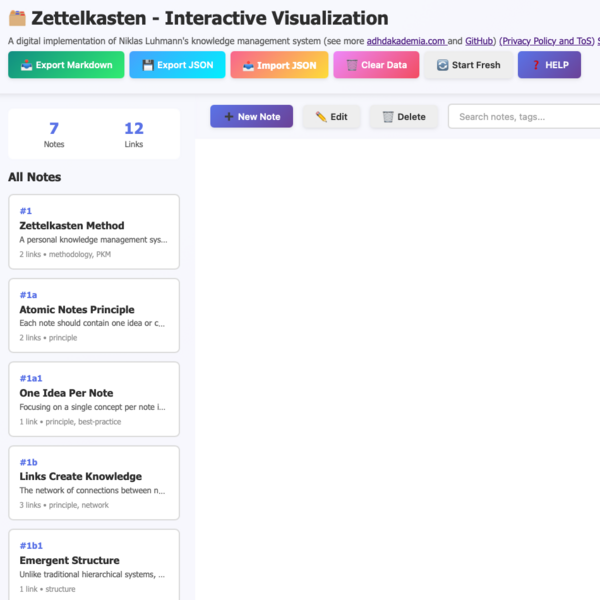This screenshot has height=600, width=600.
Task: Click the Delete button
Action: tap(404, 116)
